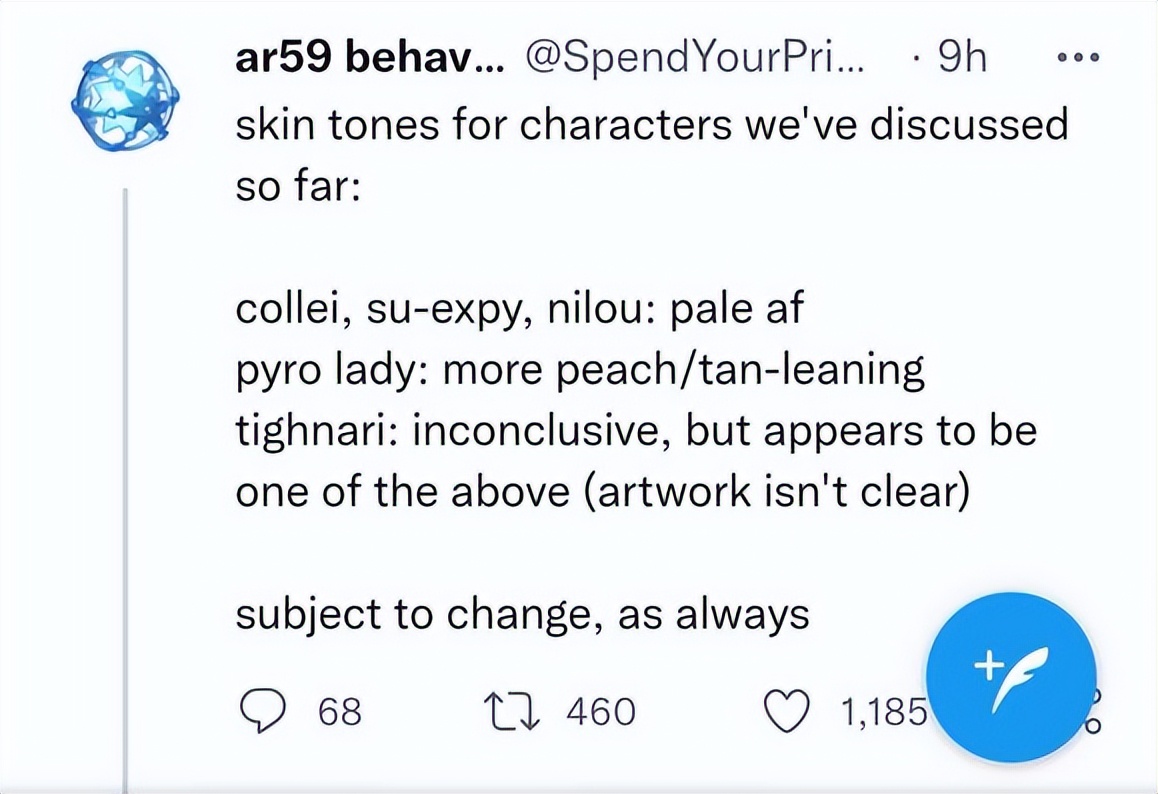The image size is (1158, 794).
Task: Retweet using the arrows icon
Action: (511, 711)
